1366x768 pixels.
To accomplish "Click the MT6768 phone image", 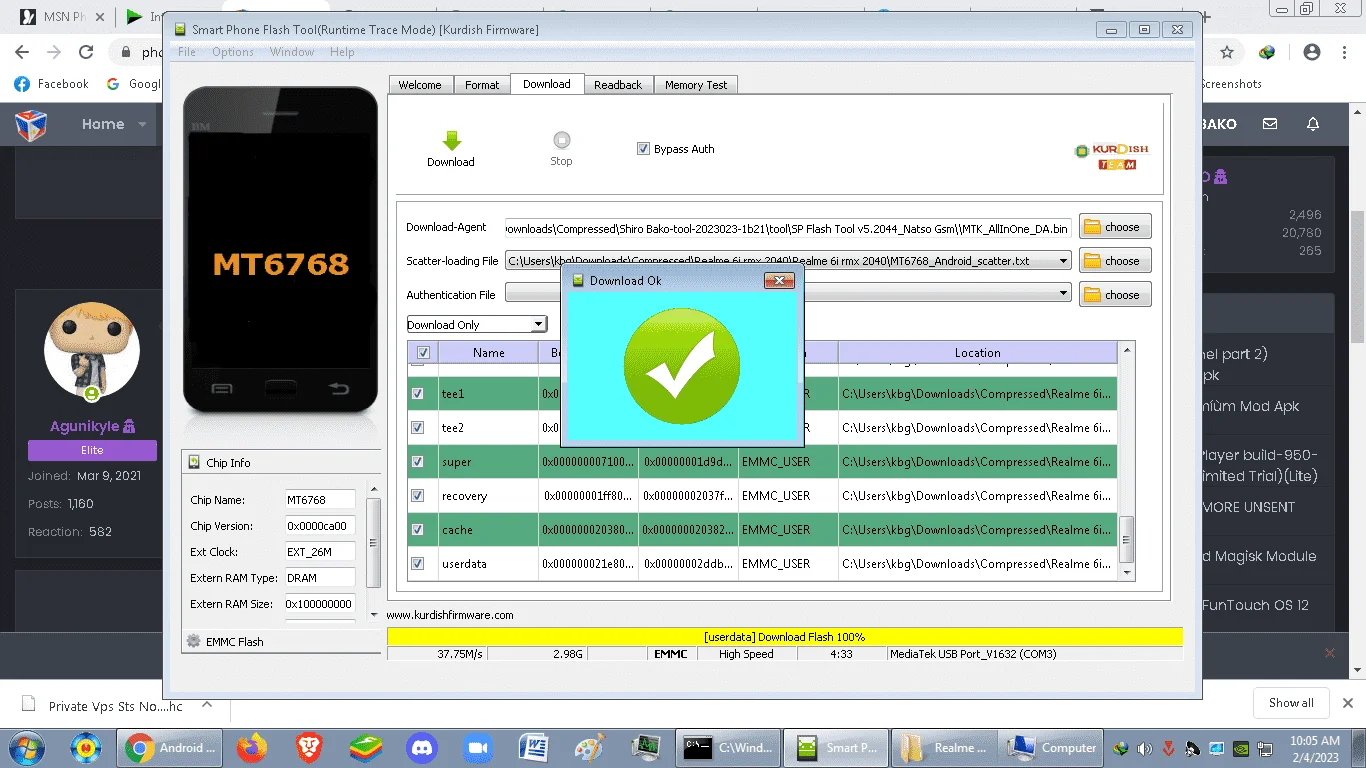I will point(281,250).
